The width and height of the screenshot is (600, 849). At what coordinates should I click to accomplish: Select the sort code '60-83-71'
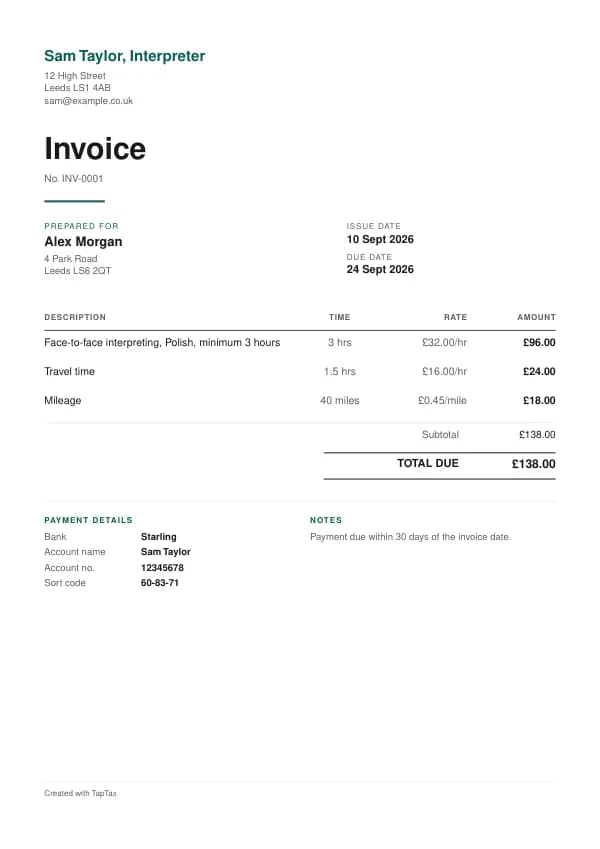coord(160,583)
